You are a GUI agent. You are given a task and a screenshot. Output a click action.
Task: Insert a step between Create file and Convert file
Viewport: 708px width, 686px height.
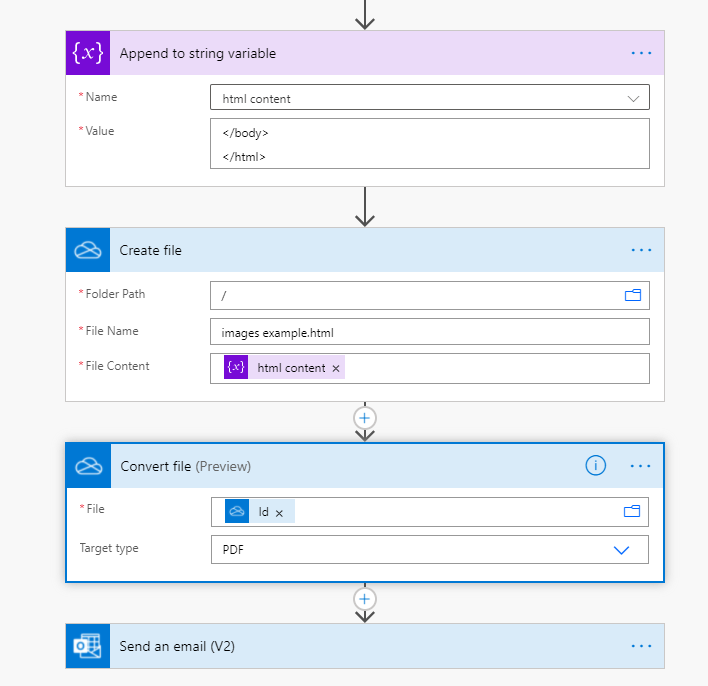coord(365,417)
